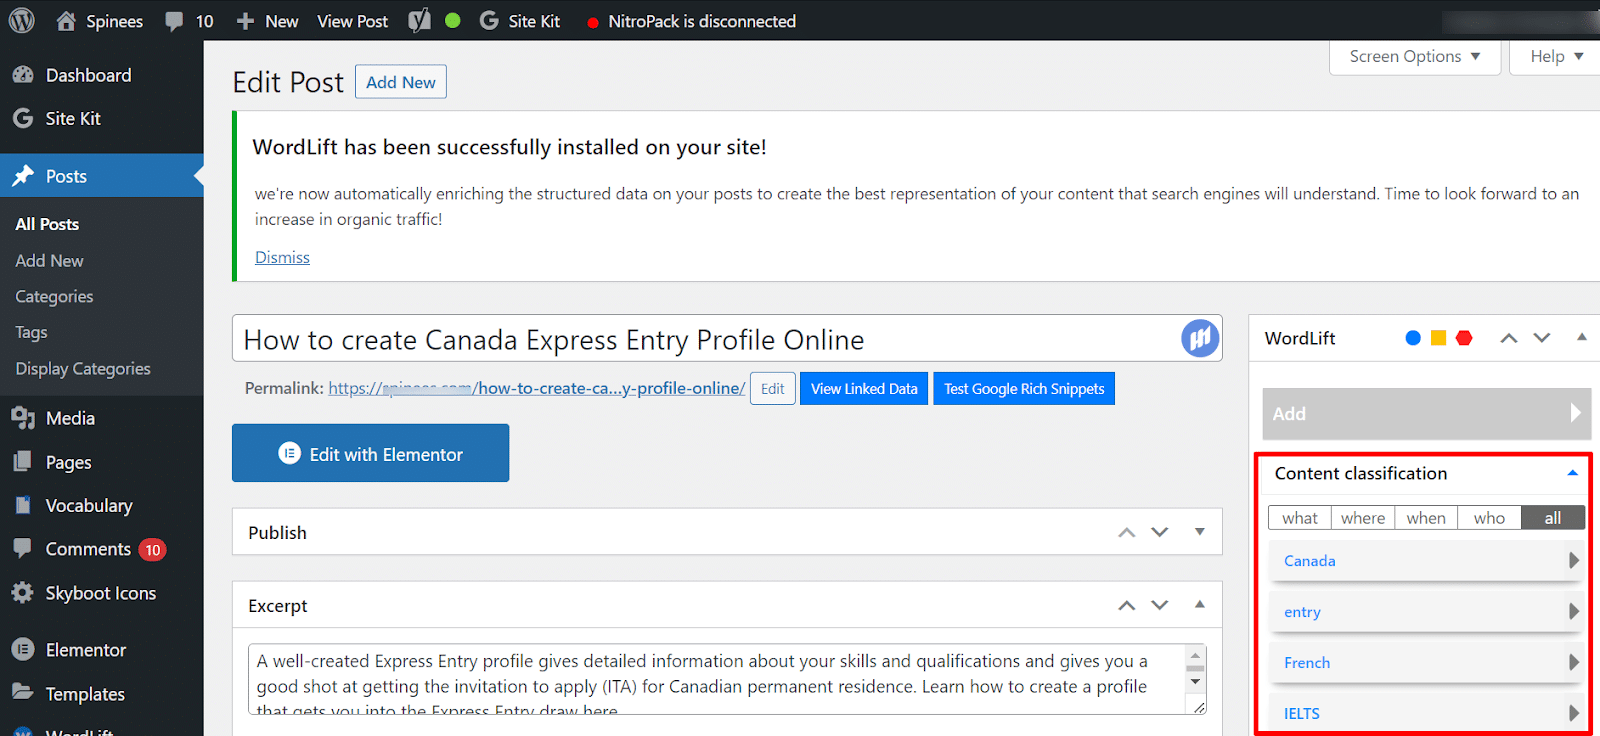Move Excerpt panel up
This screenshot has width=1600, height=736.
tap(1127, 606)
